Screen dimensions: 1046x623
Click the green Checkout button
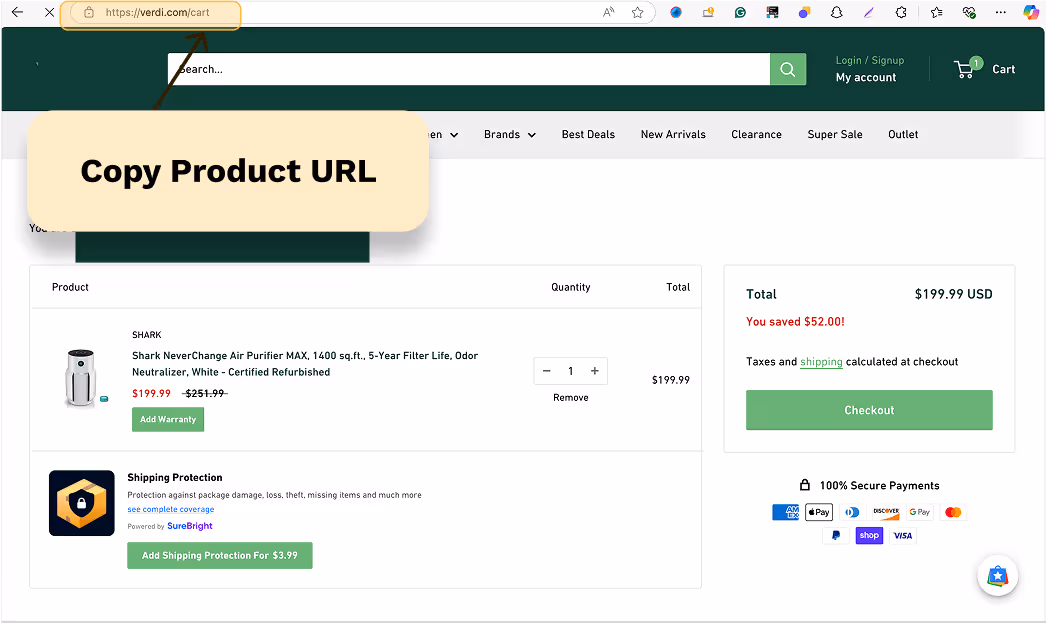click(x=869, y=410)
